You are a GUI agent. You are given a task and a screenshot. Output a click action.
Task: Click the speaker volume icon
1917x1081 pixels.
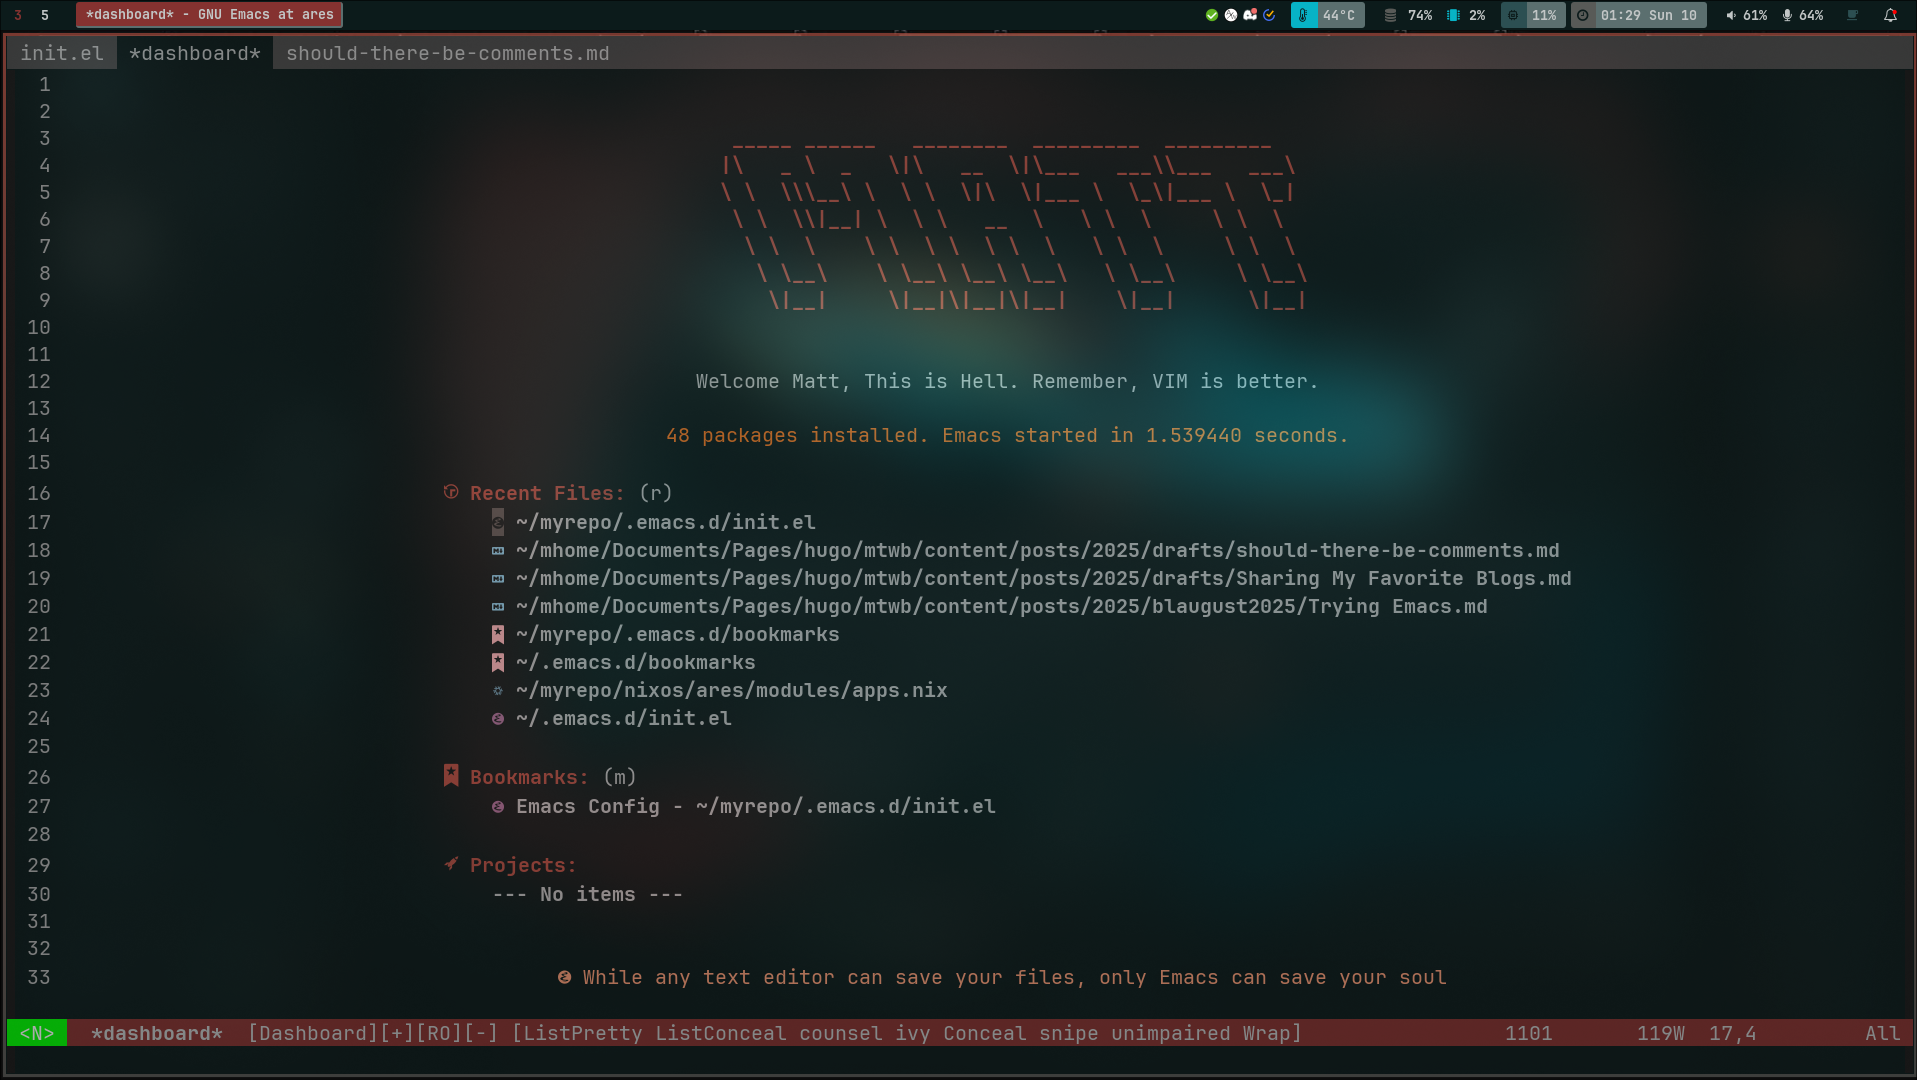(1730, 15)
